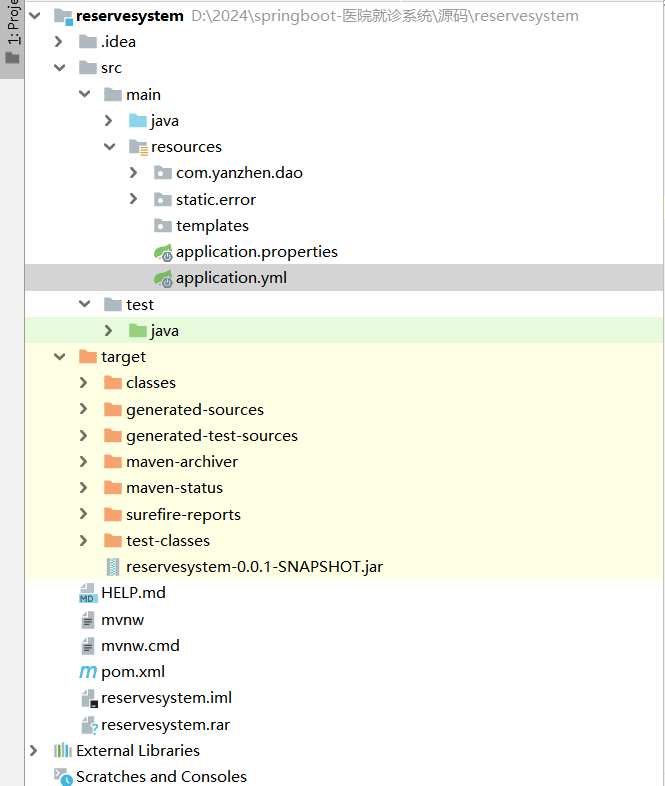Click the External Libraries icon

(x=63, y=751)
